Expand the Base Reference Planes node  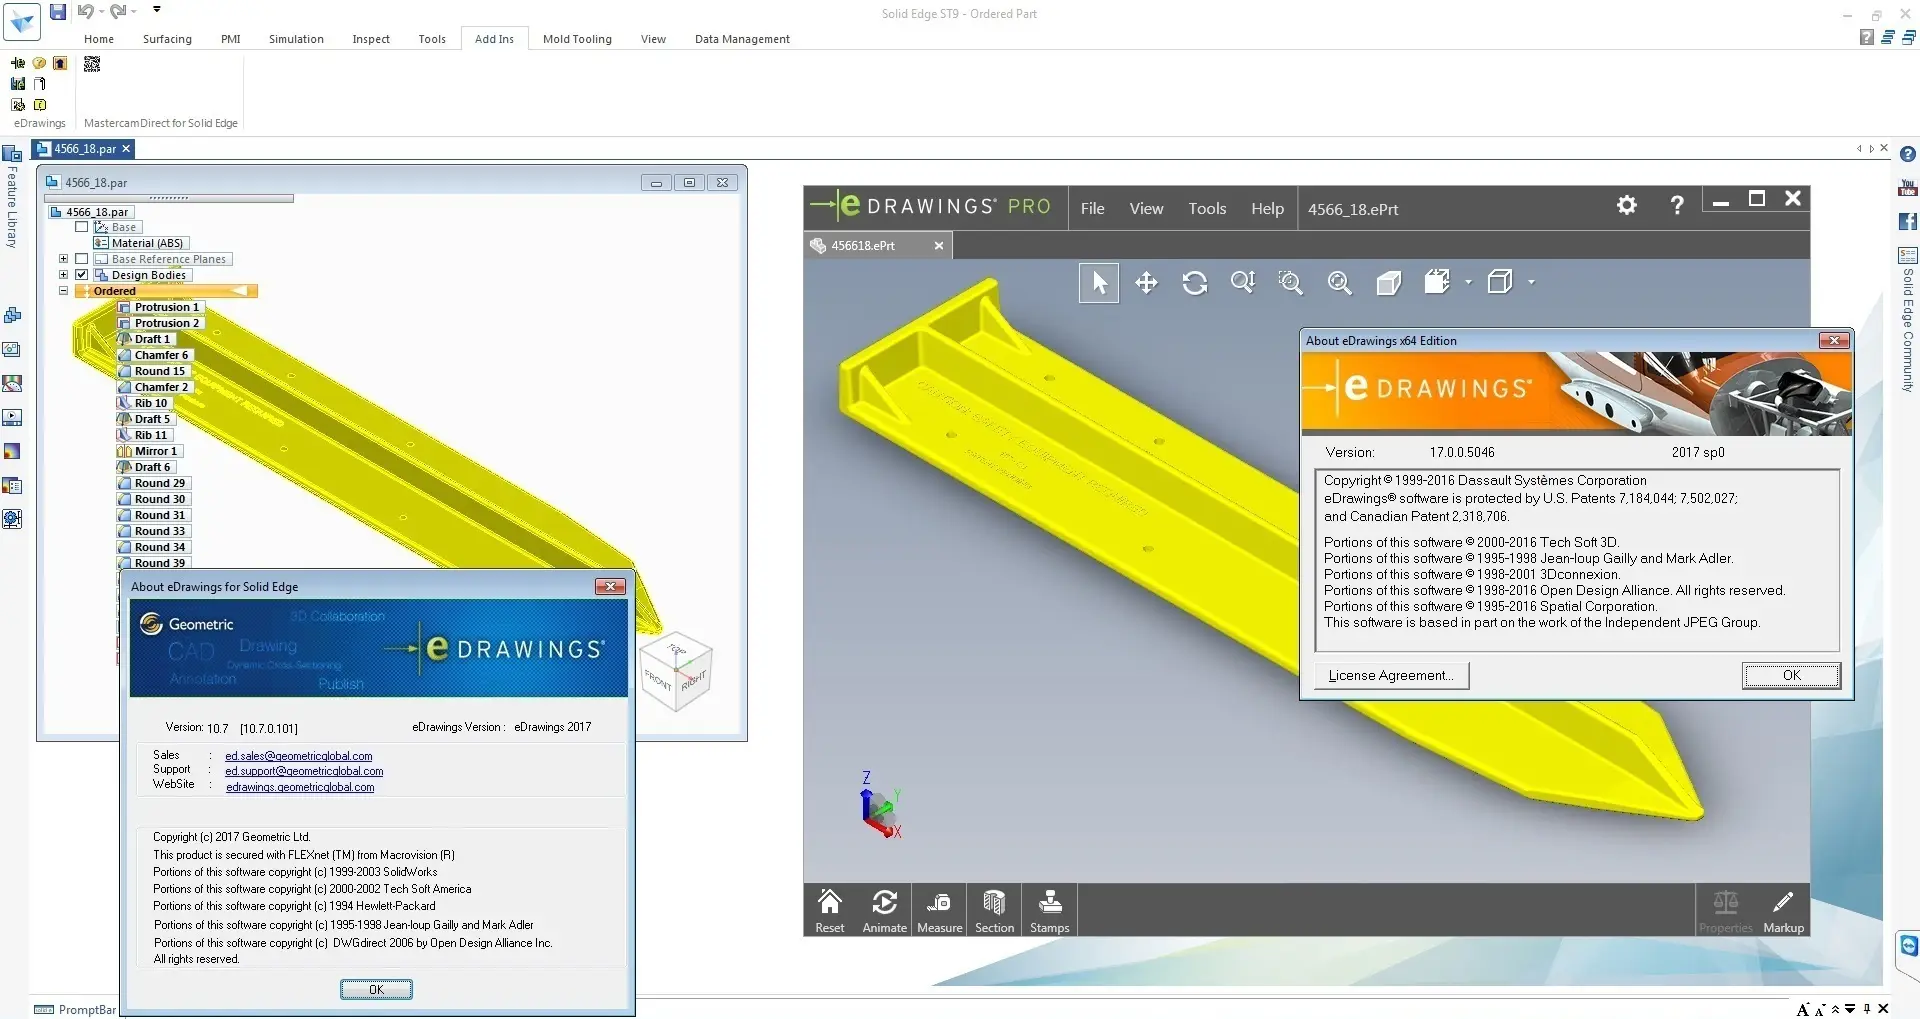pos(63,259)
